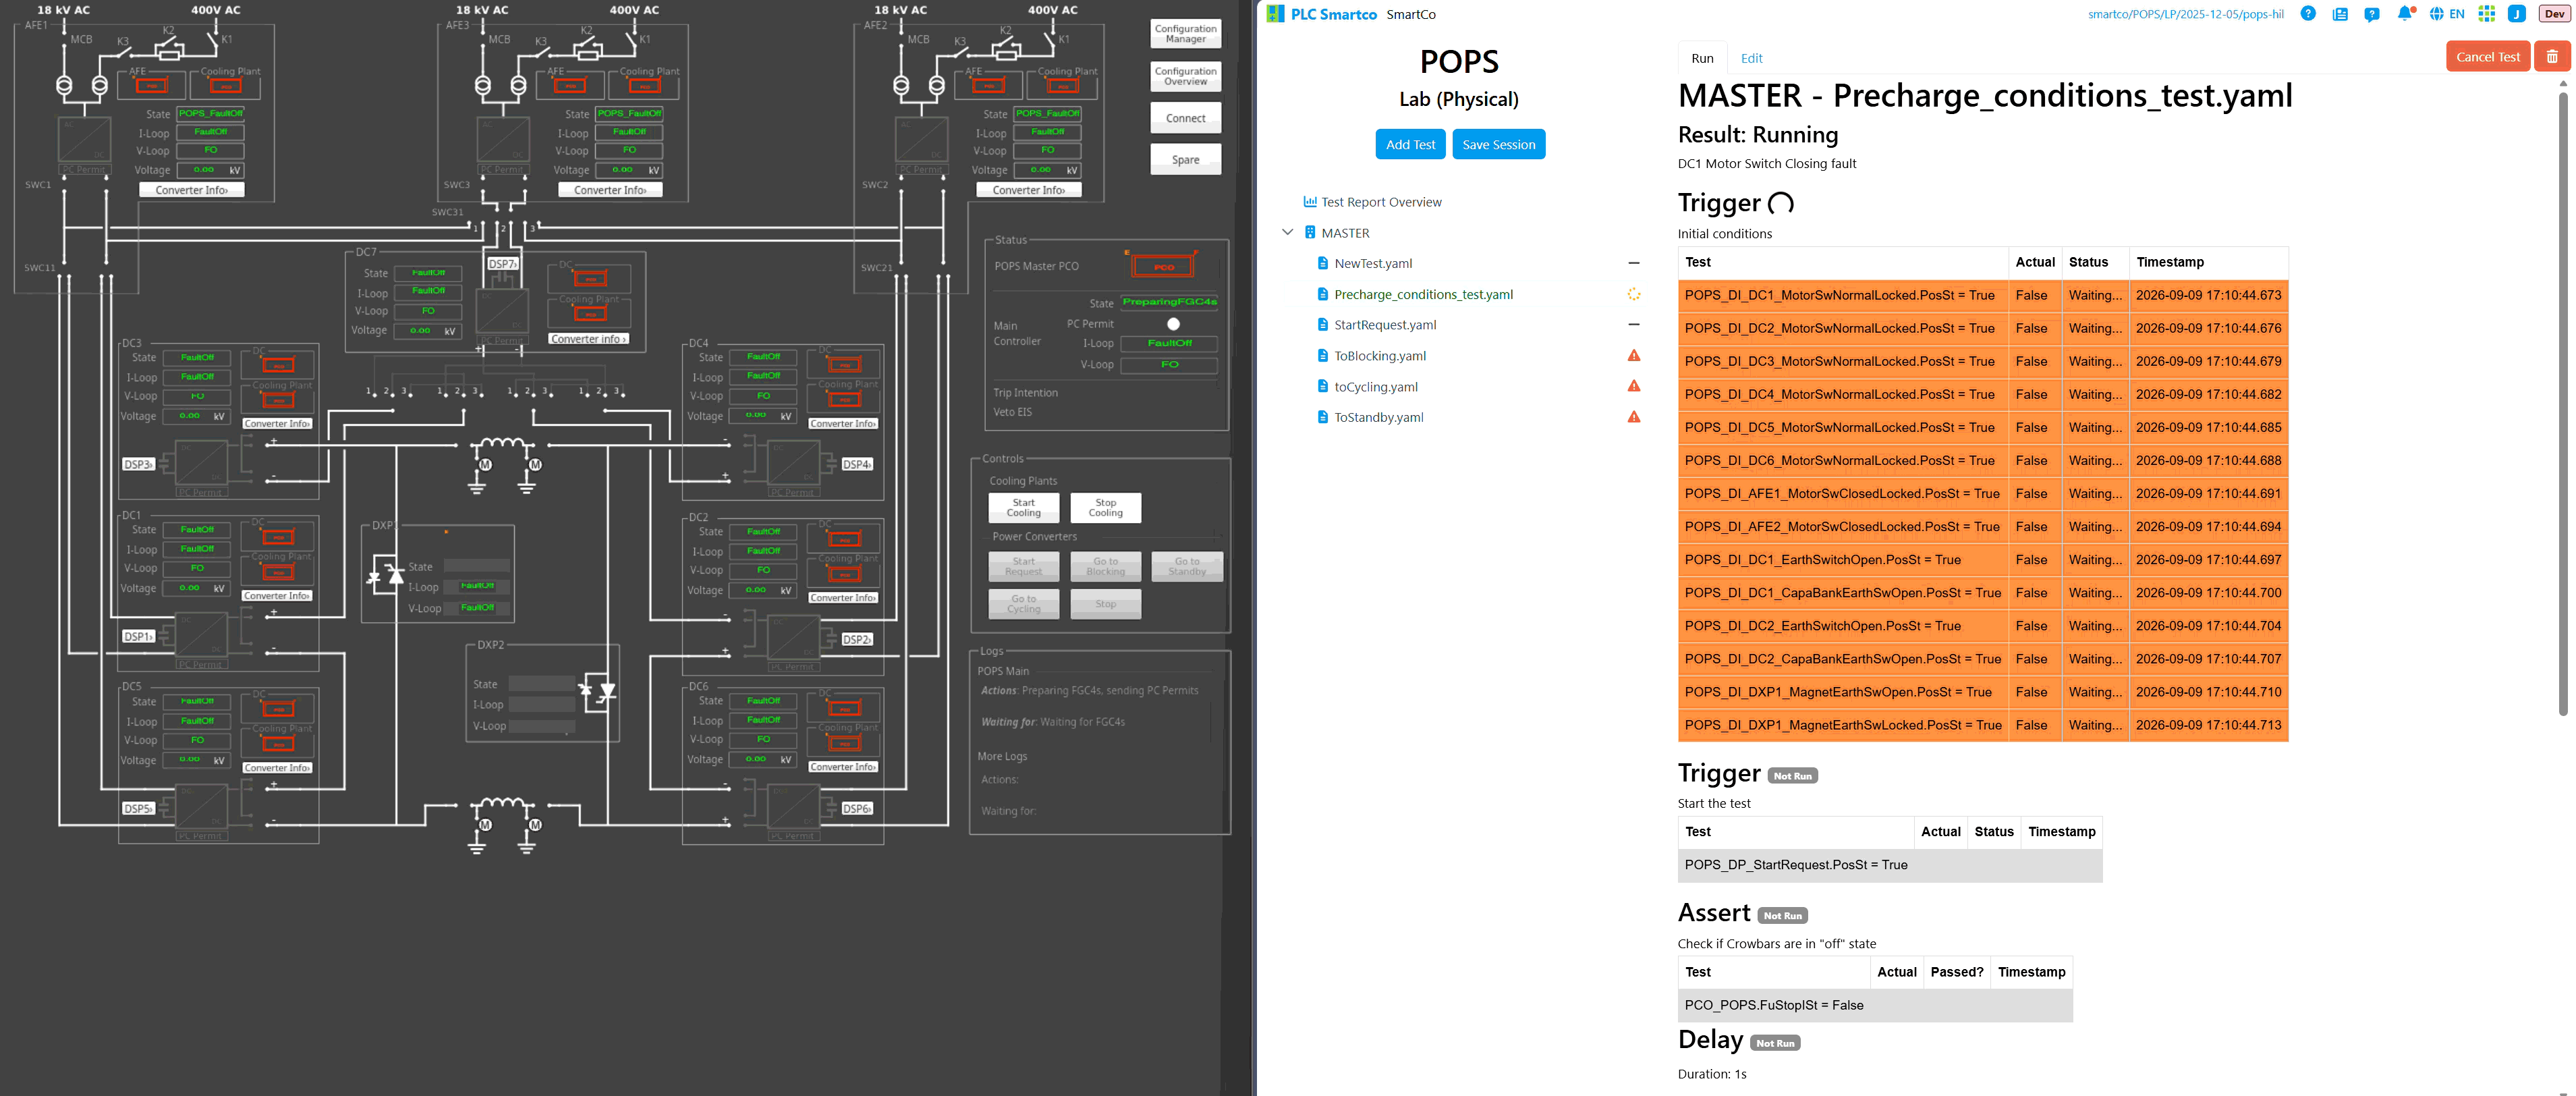Switch to the Edit tab
Screen dimensions: 2576x1096
(1751, 58)
